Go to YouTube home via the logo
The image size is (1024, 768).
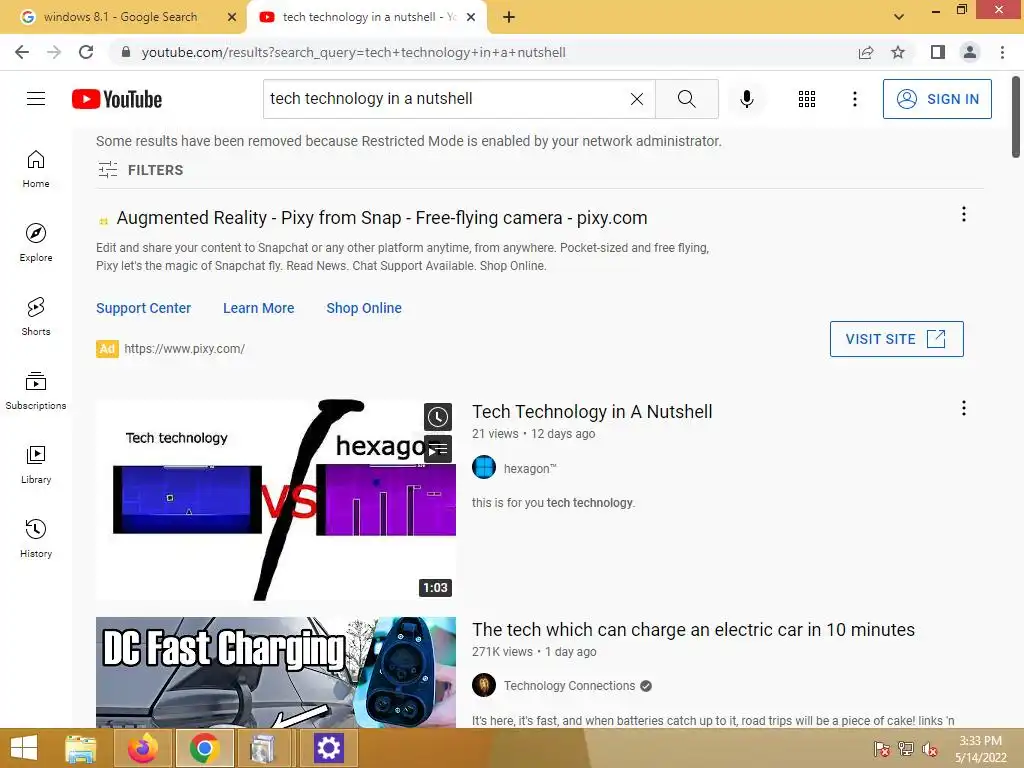pyautogui.click(x=117, y=99)
